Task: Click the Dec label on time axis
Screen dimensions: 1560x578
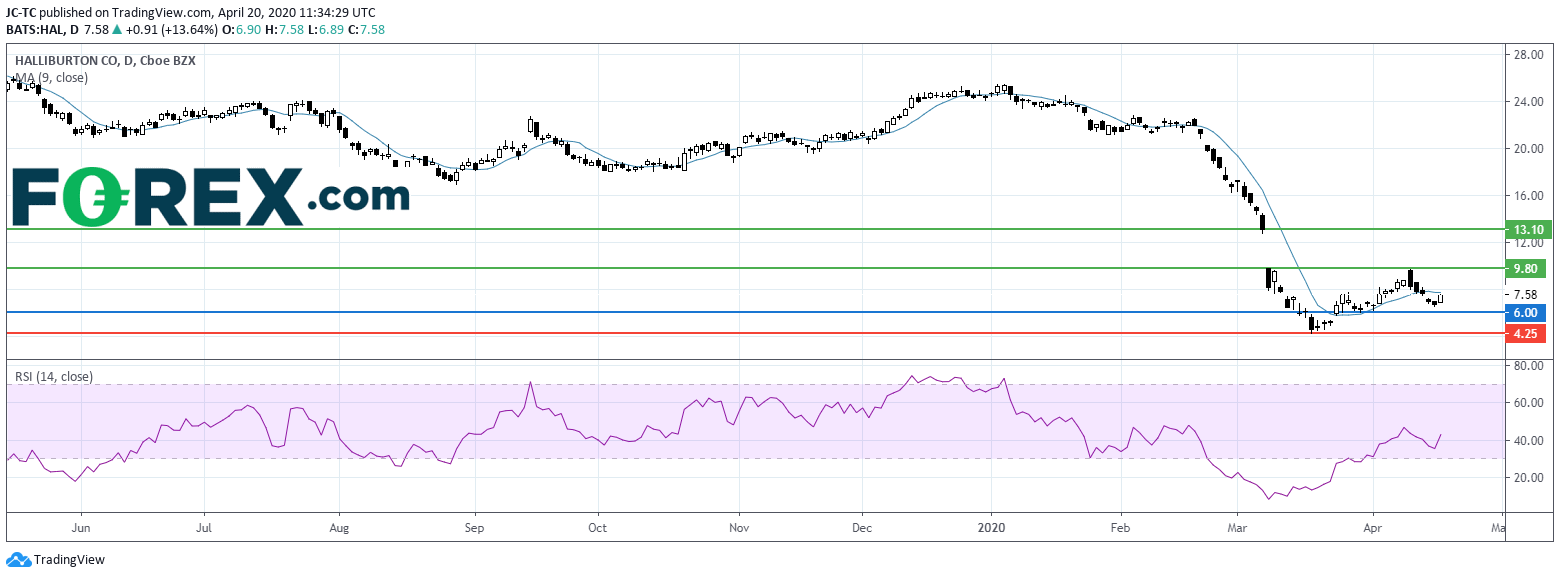Action: [862, 526]
